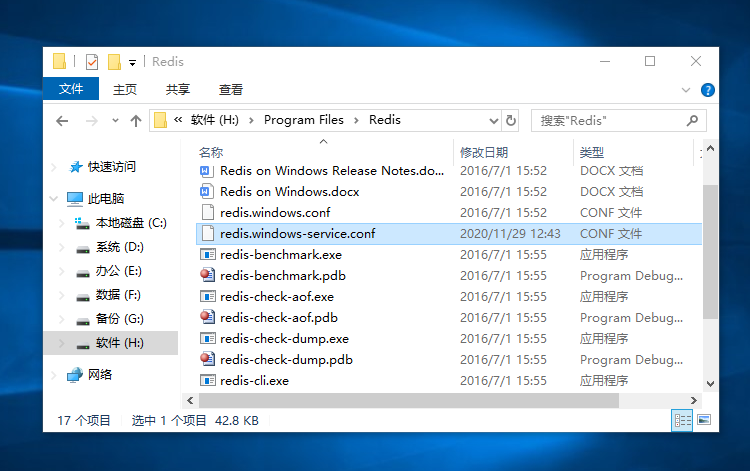Screen dimensions: 750x471
Task: Select Redis on Windows Release Notes file
Action: coord(332,171)
